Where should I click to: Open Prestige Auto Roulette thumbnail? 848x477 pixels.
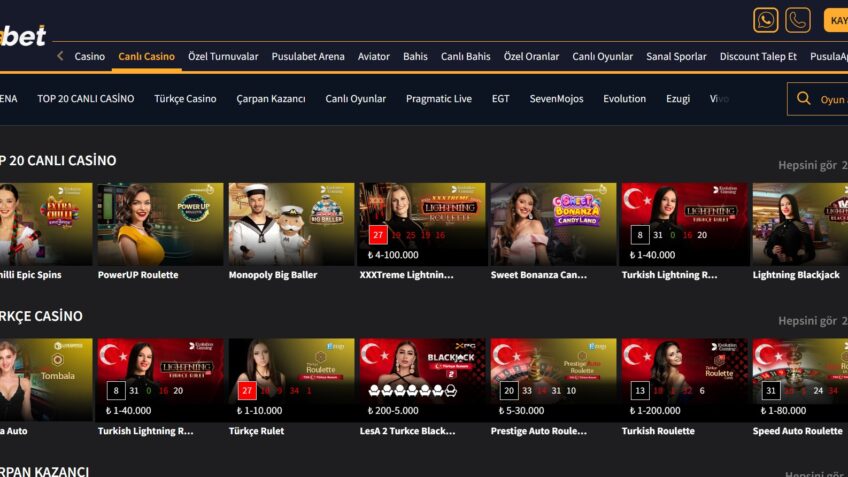pyautogui.click(x=553, y=380)
